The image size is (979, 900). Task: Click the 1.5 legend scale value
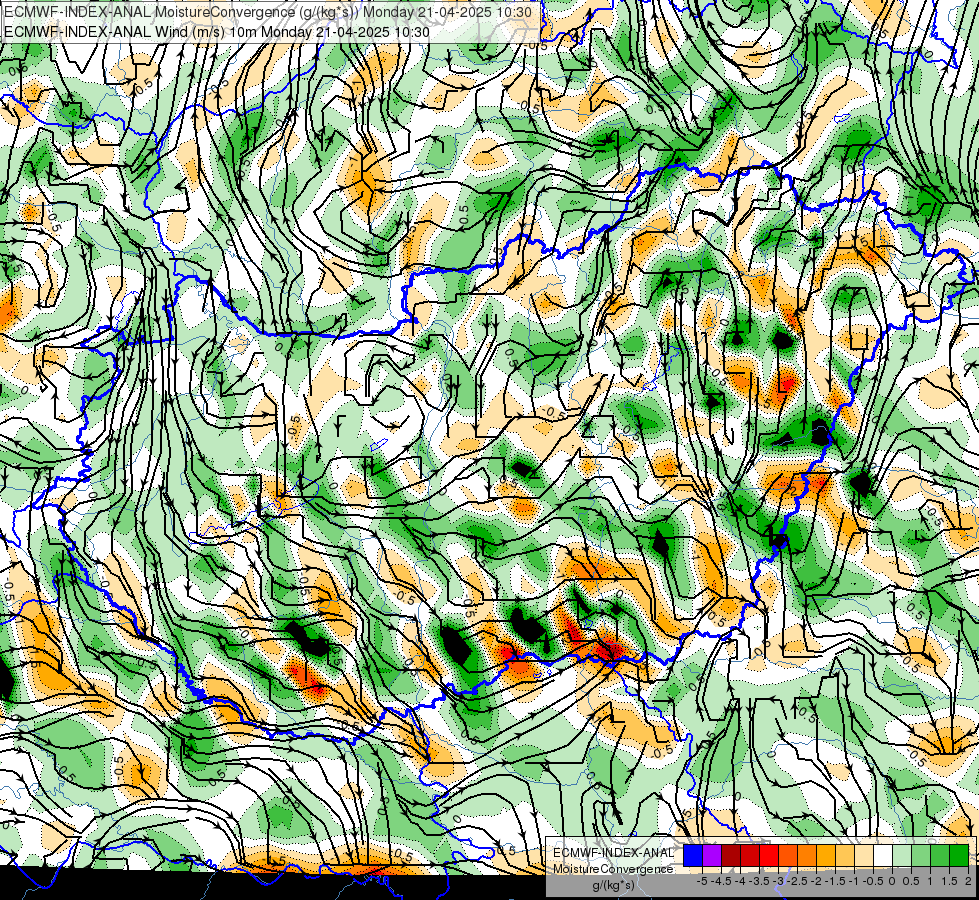950,881
